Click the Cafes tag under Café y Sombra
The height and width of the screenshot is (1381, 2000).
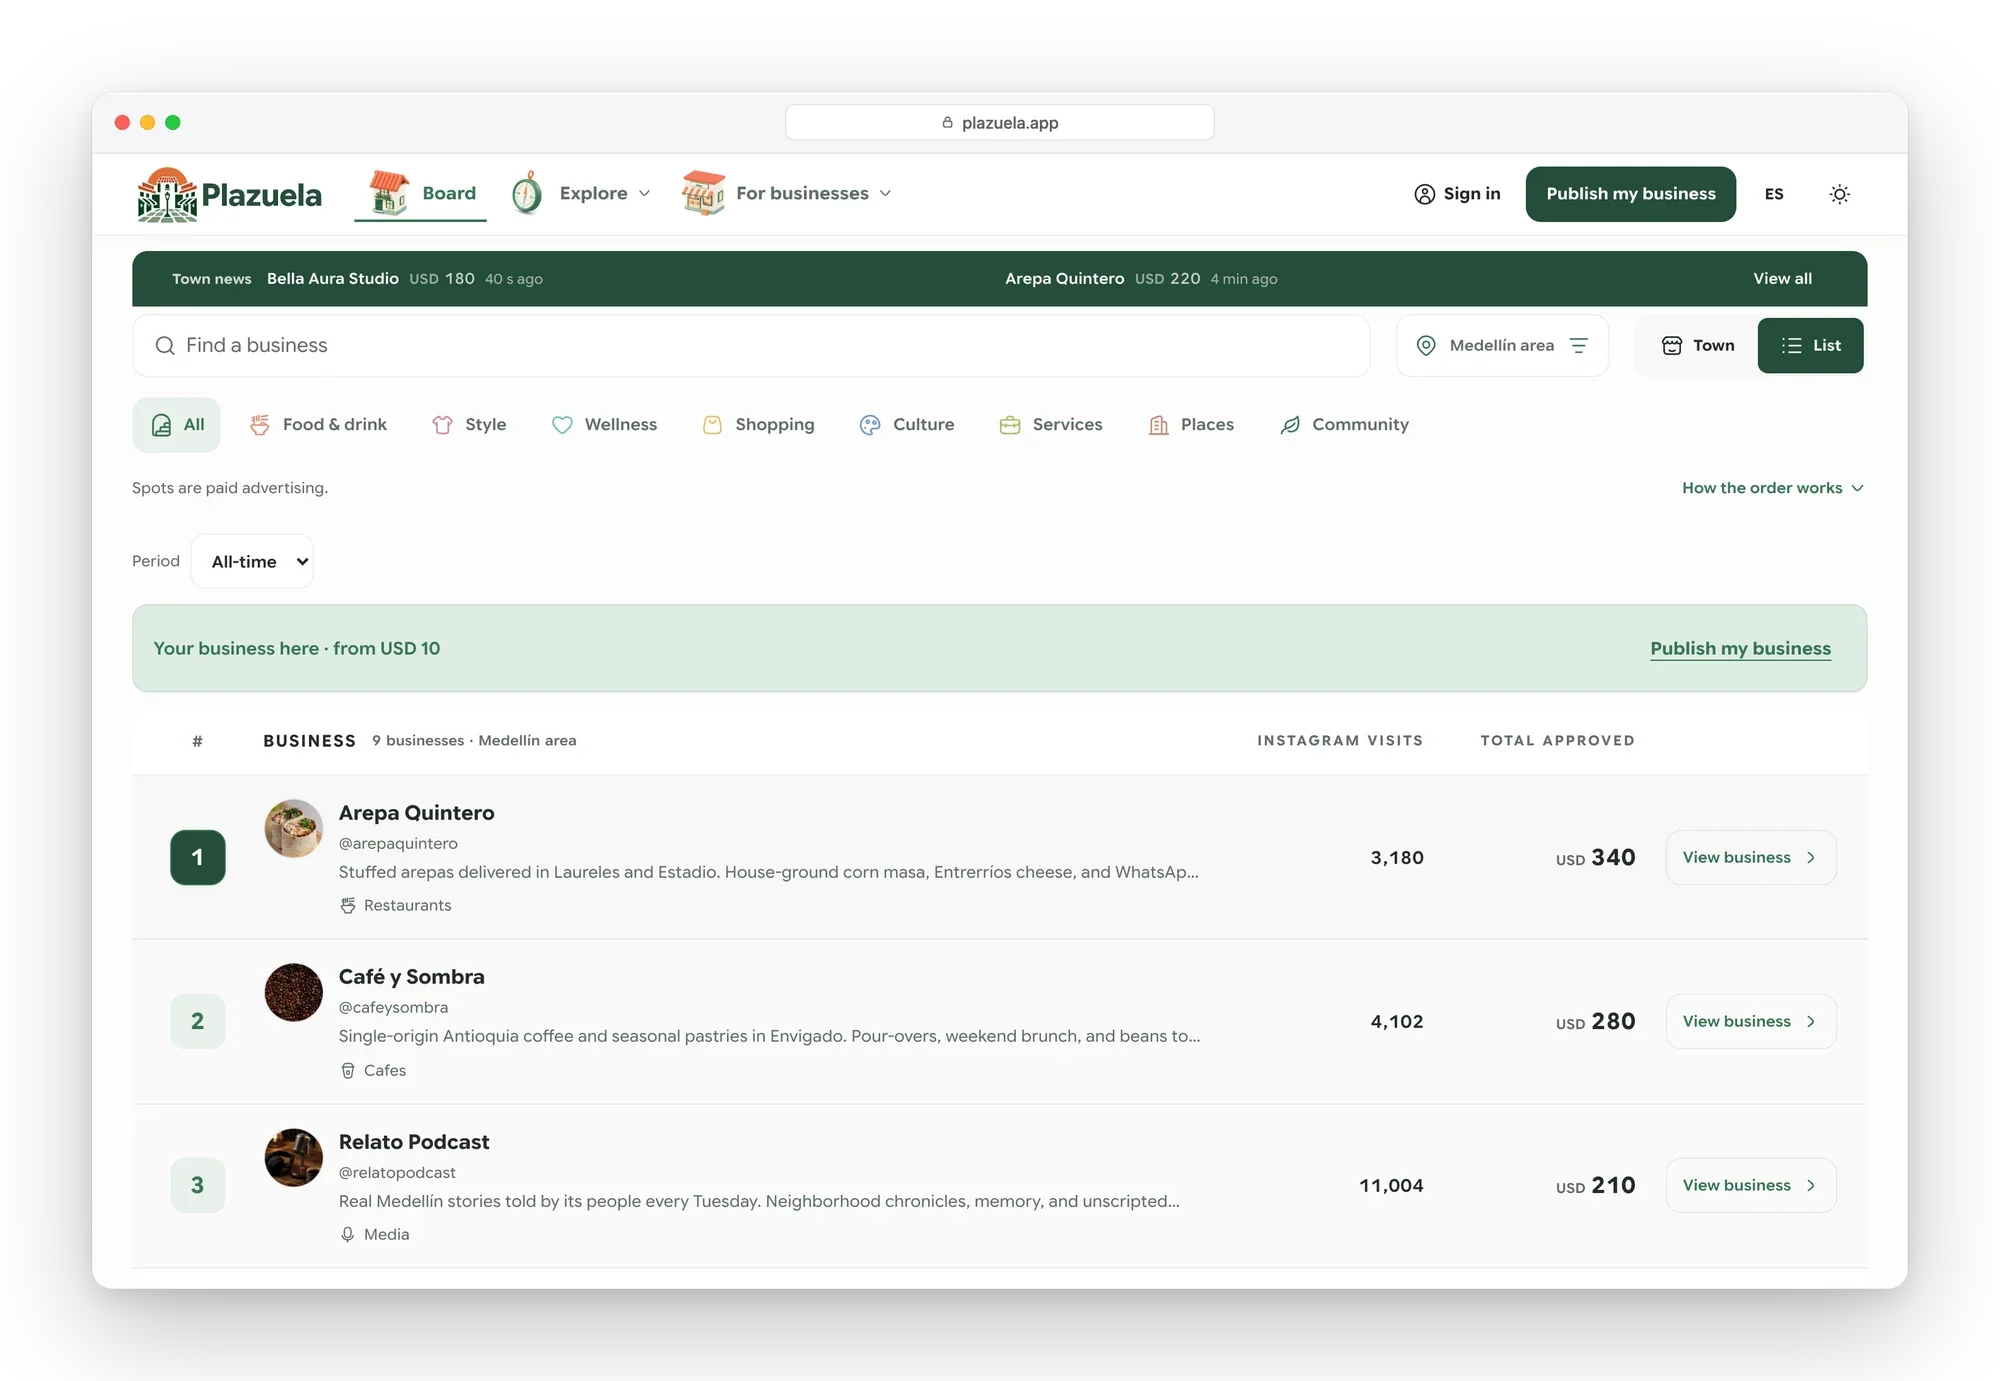coord(373,1071)
